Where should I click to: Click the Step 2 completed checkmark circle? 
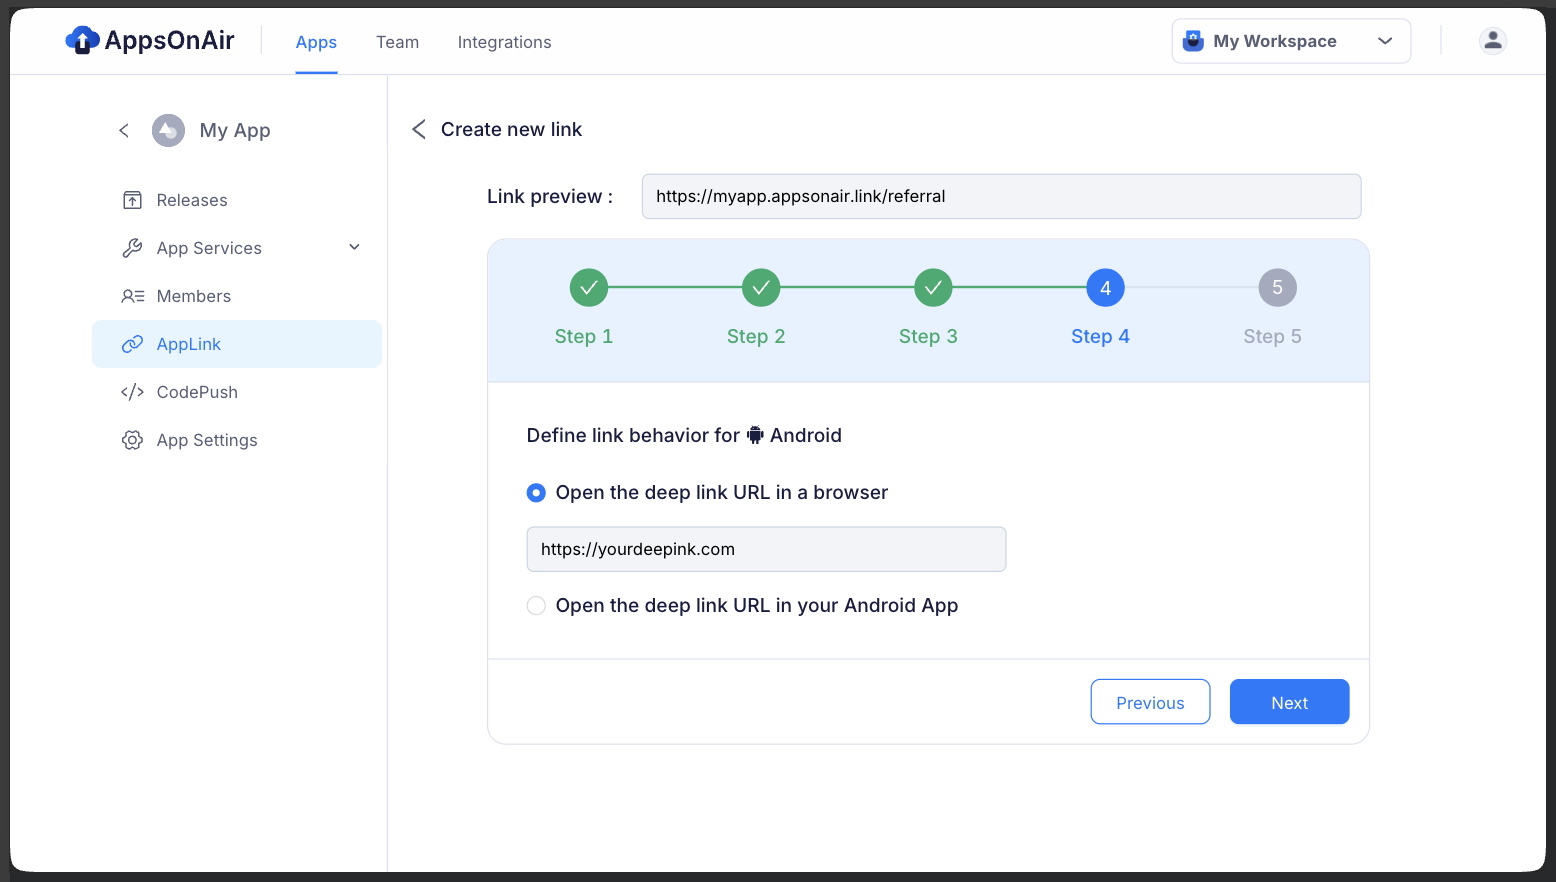click(761, 288)
